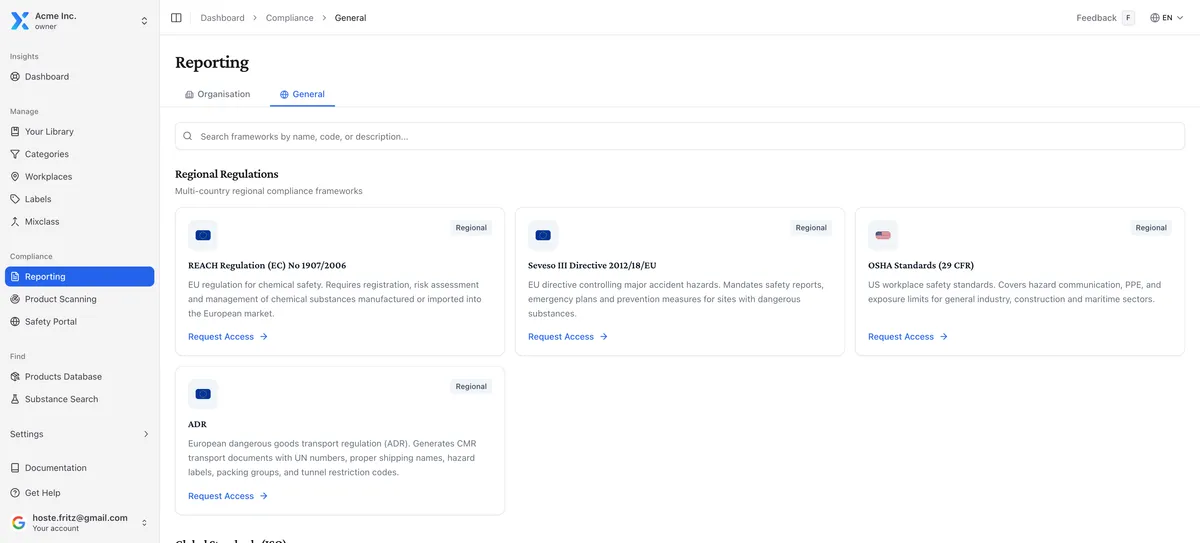Click the Substance Search flask icon
Viewport: 1200px width, 543px height.
[15, 399]
